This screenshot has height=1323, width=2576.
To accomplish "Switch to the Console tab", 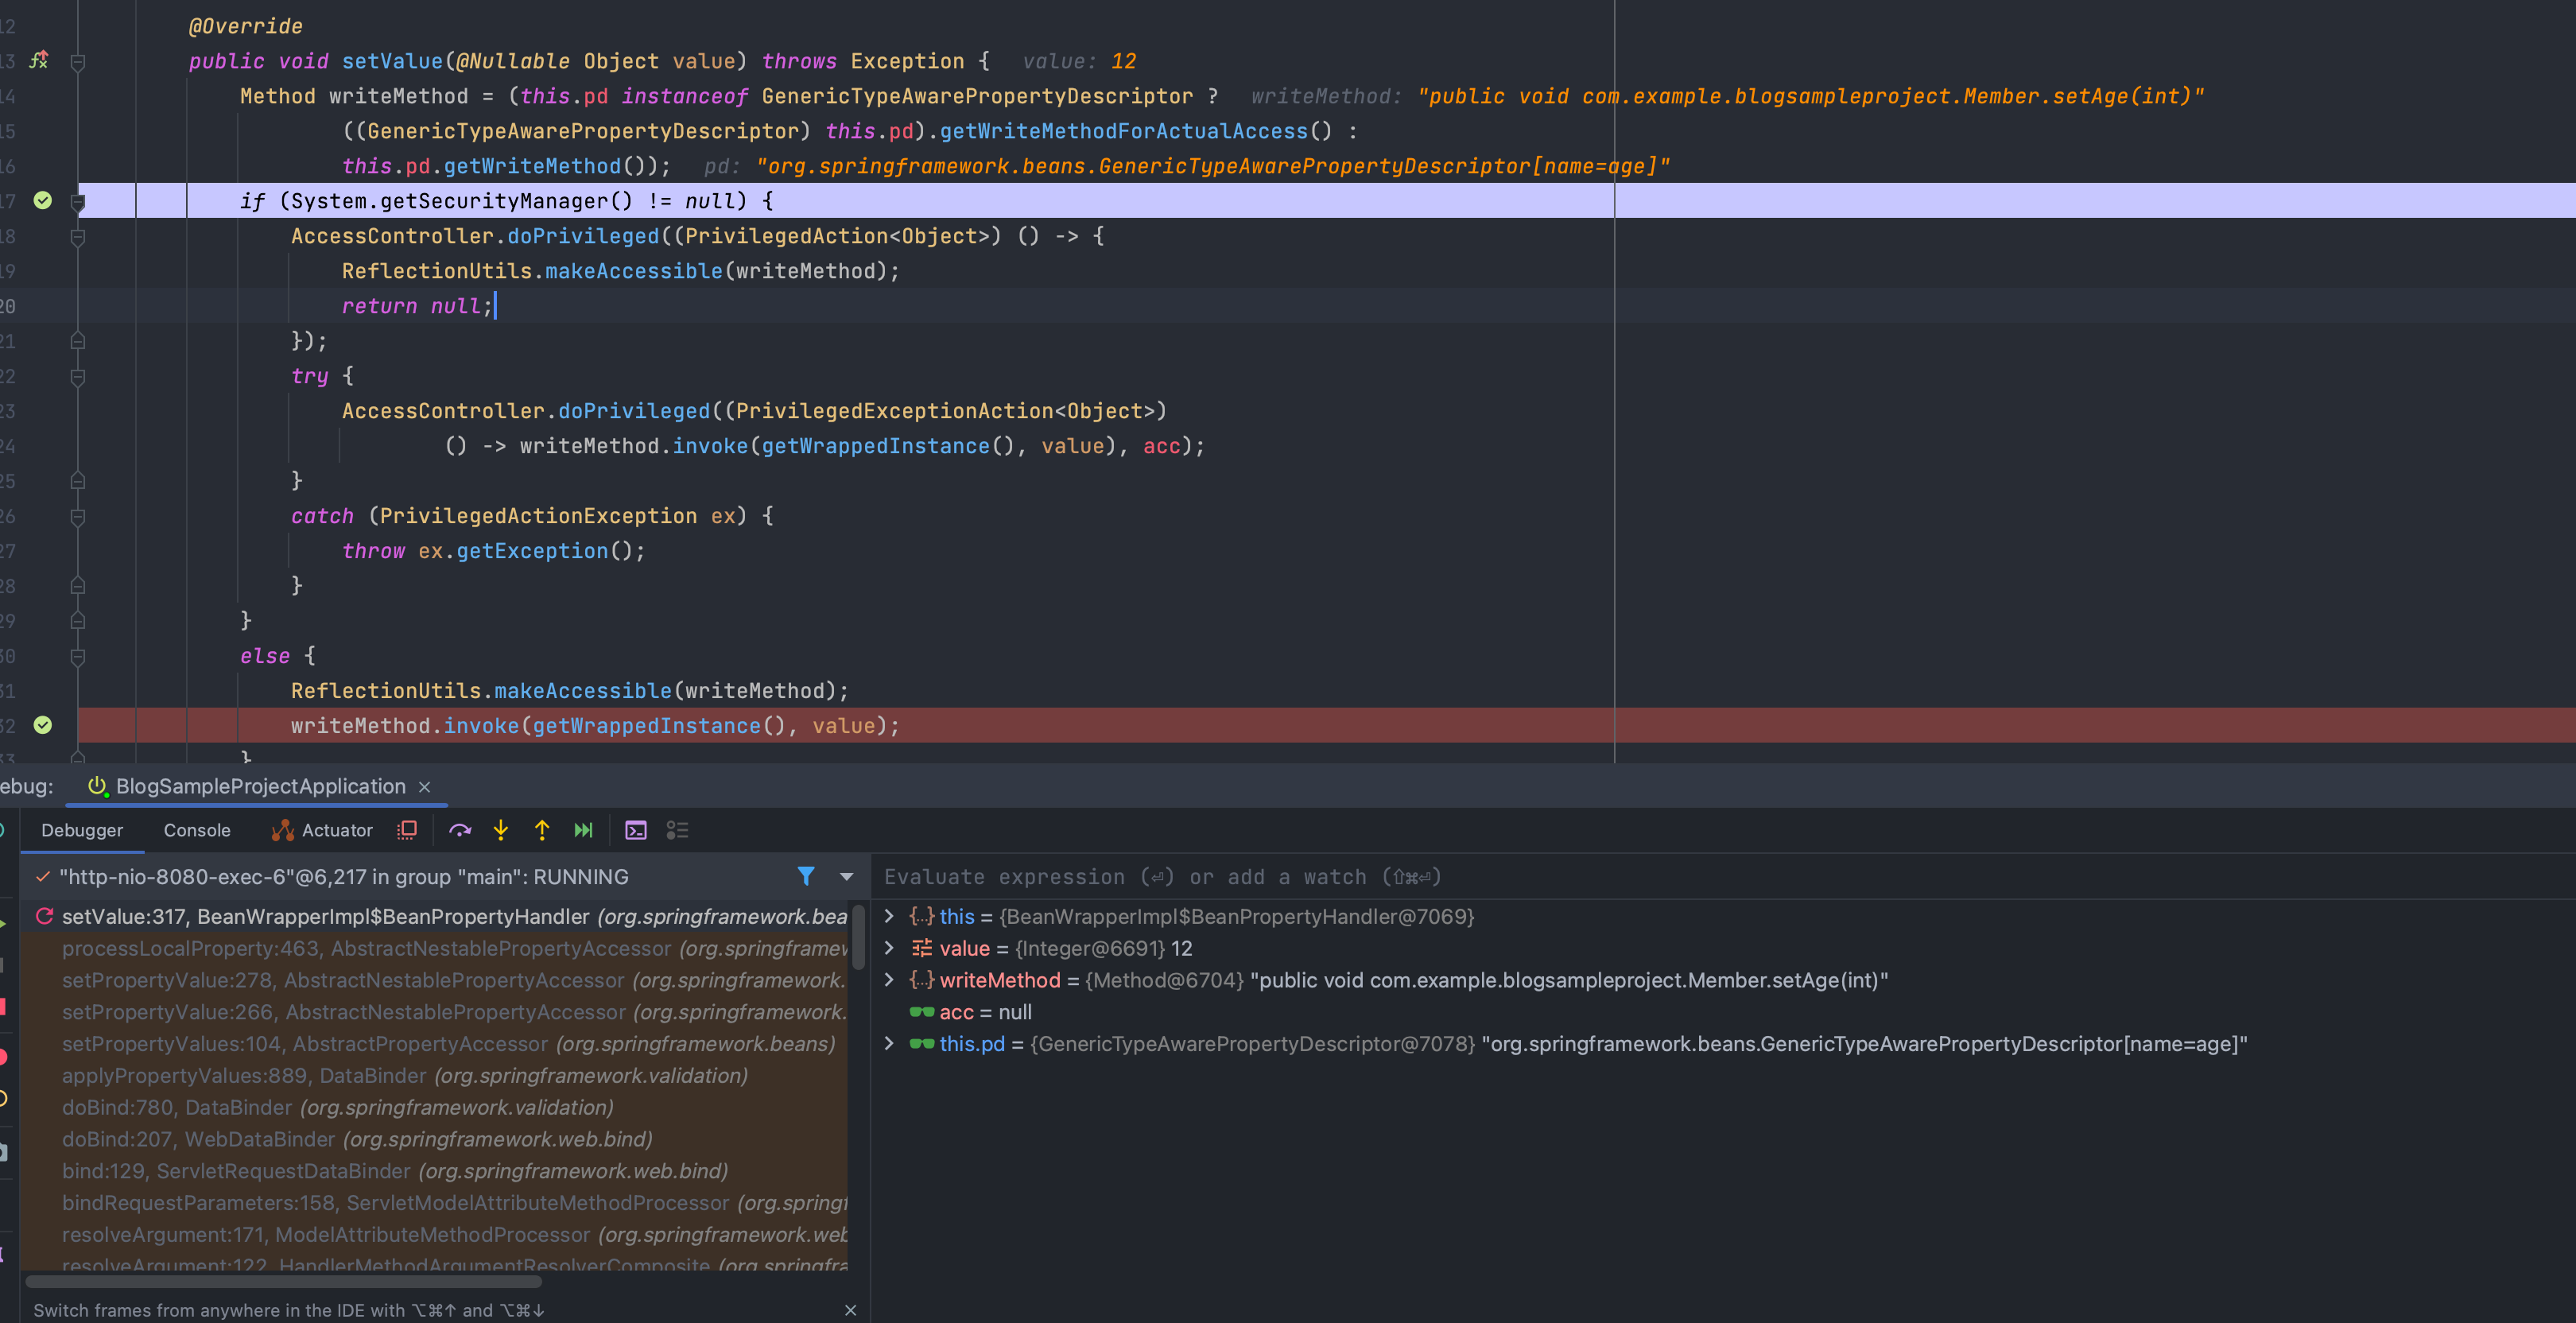I will point(197,830).
